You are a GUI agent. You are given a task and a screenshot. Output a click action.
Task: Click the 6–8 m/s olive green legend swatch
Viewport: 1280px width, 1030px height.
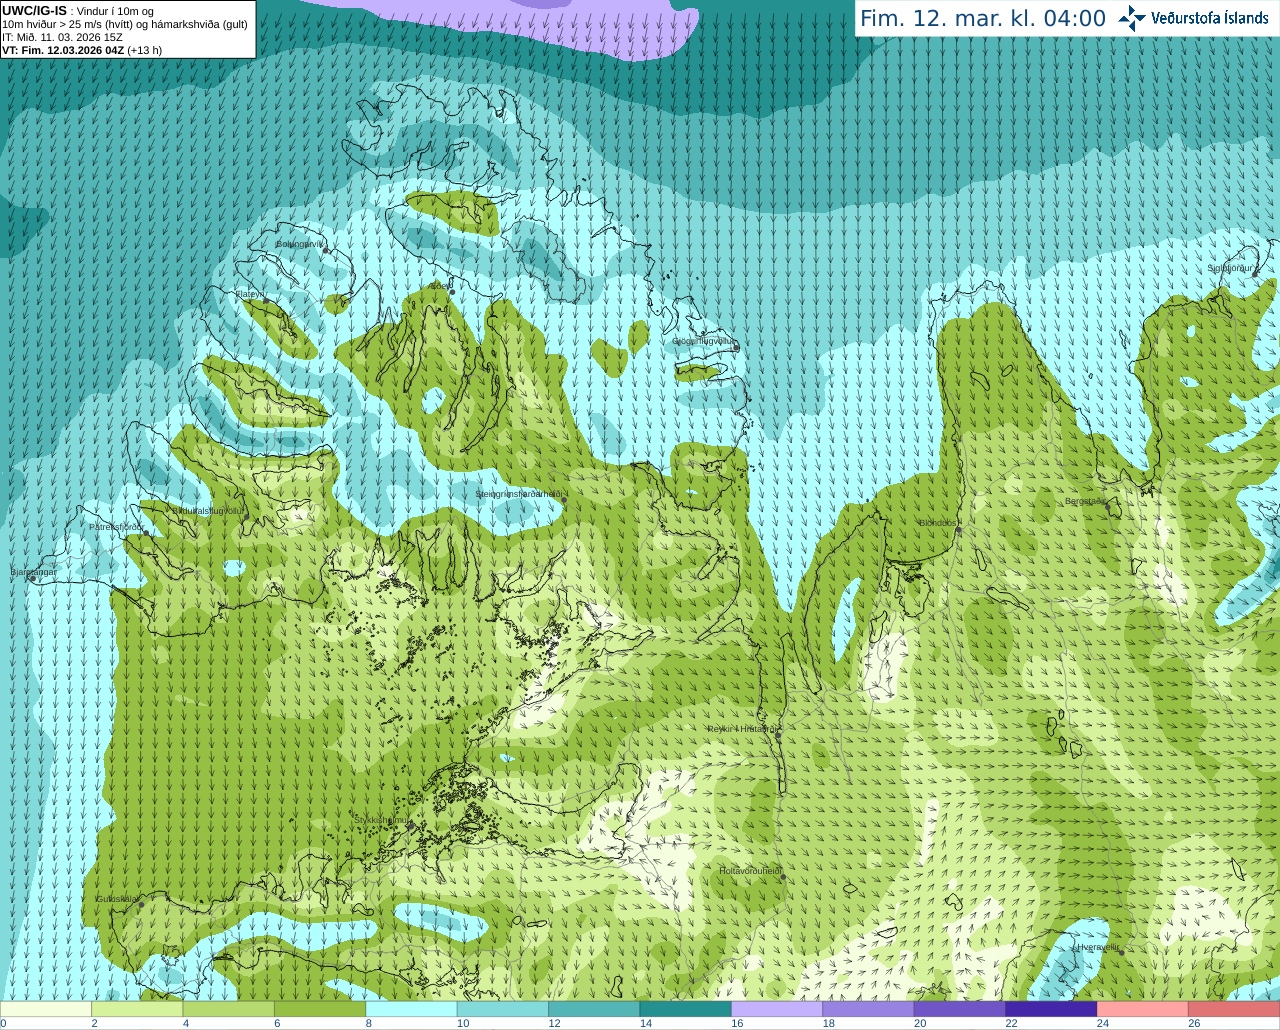320,1009
